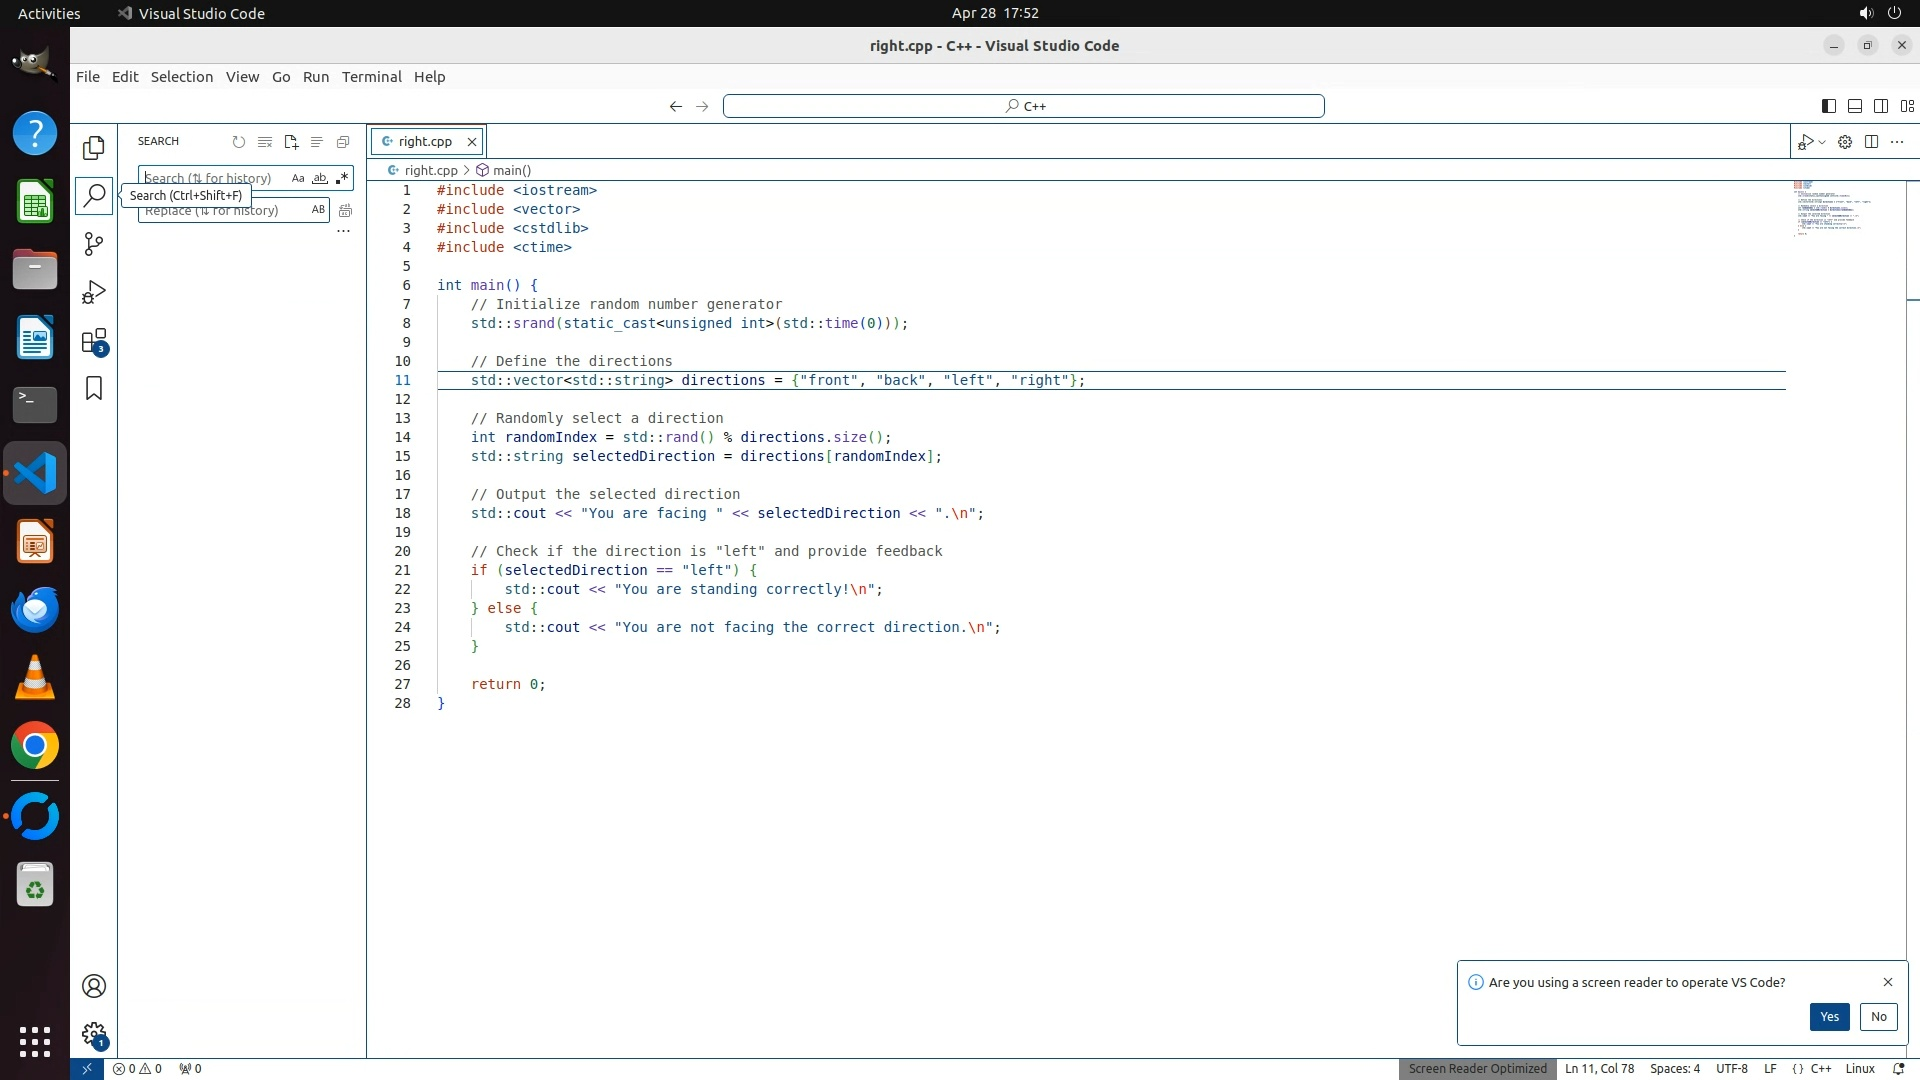Enable Use Regular Expression search option
1920x1080 pixels.
click(342, 178)
